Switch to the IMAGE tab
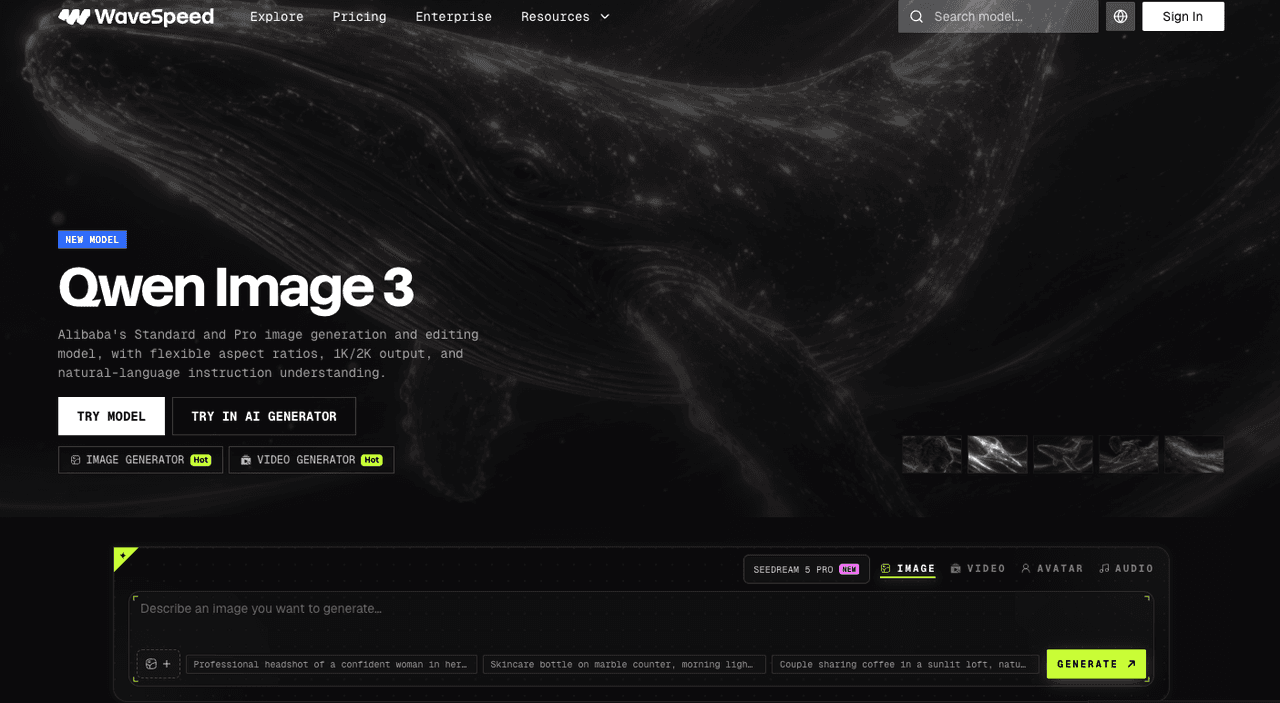1280x703 pixels. pos(908,569)
